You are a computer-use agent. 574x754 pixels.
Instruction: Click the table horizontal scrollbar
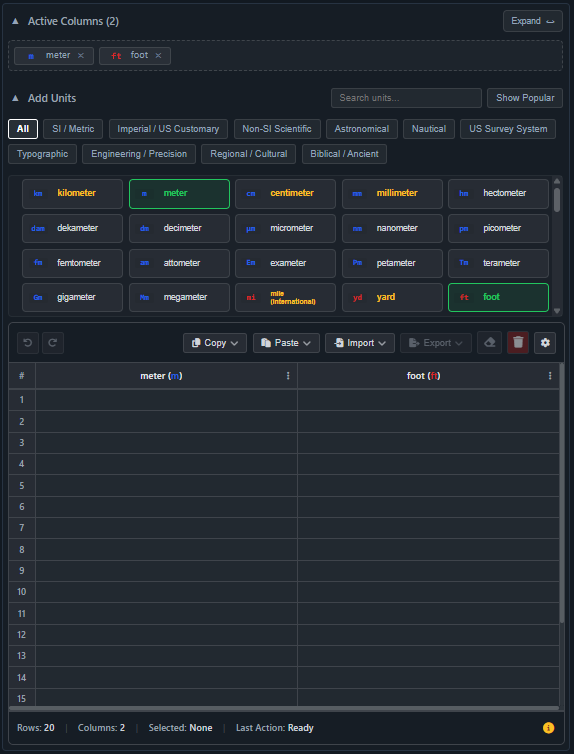point(284,708)
